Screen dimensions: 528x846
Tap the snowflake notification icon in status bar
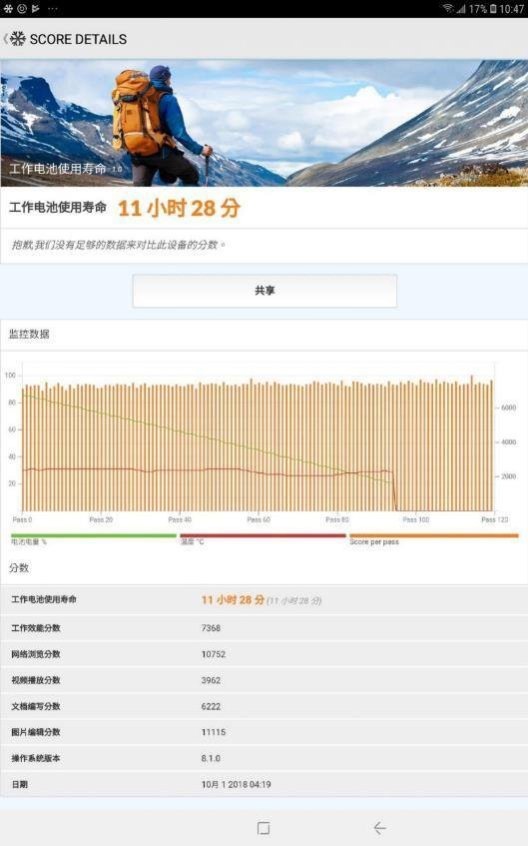click(x=8, y=9)
